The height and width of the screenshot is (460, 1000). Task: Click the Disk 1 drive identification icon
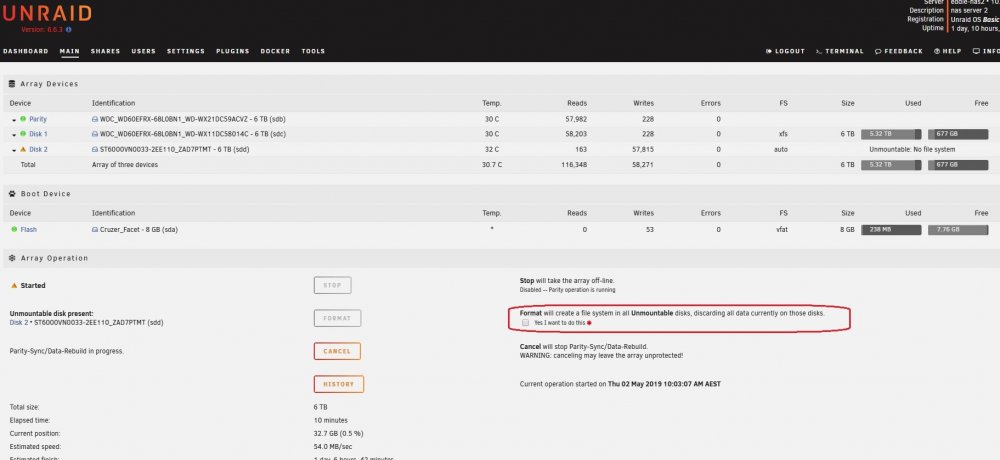tap(95, 135)
